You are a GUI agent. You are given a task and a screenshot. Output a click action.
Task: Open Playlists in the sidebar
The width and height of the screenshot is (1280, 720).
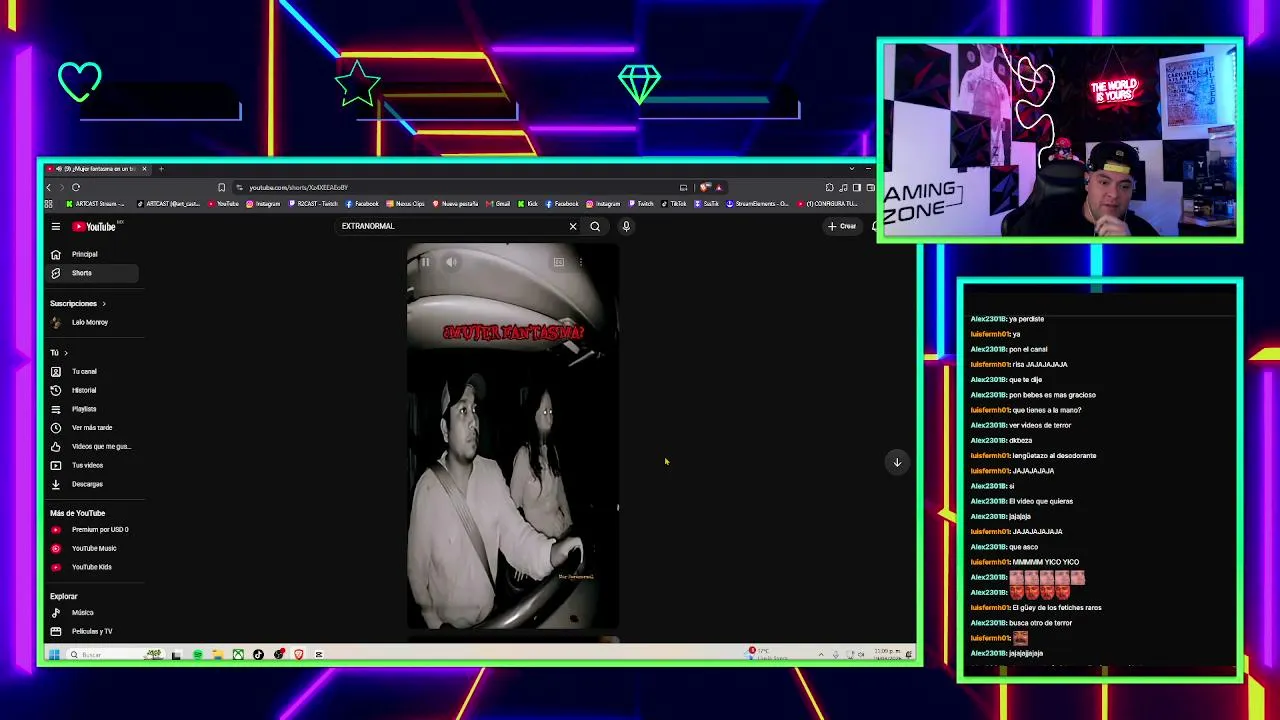92,409
